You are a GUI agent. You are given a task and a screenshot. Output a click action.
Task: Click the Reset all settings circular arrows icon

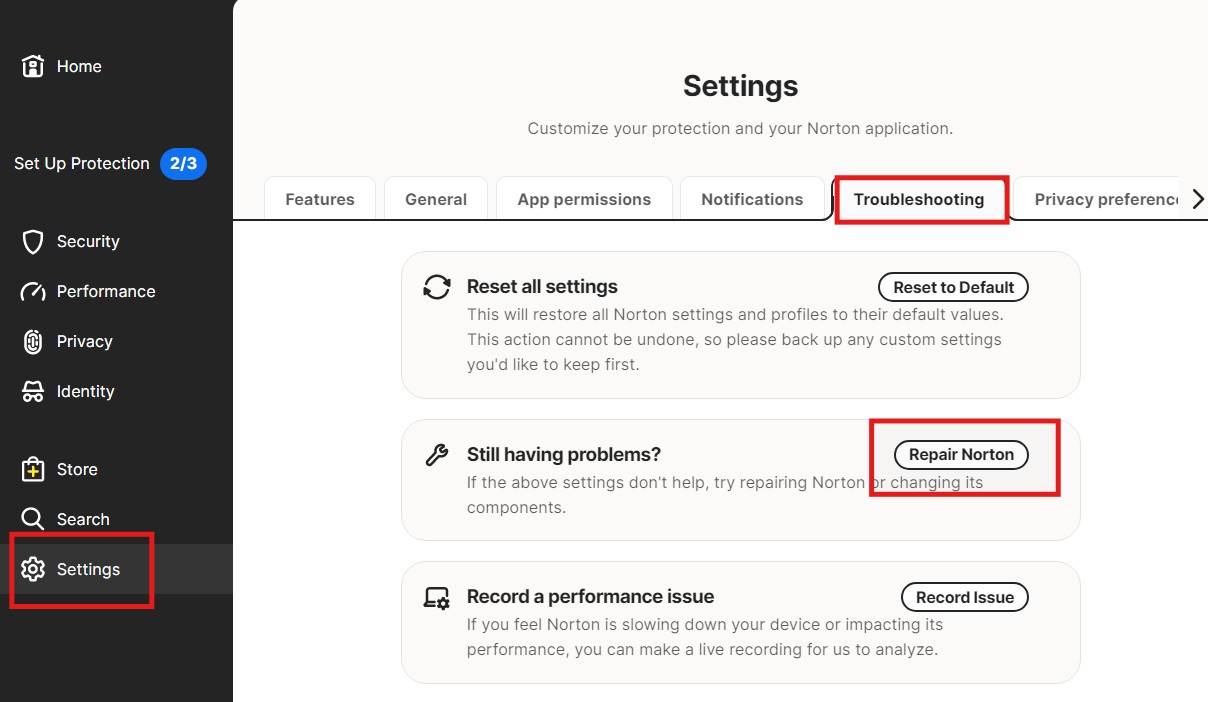point(437,287)
